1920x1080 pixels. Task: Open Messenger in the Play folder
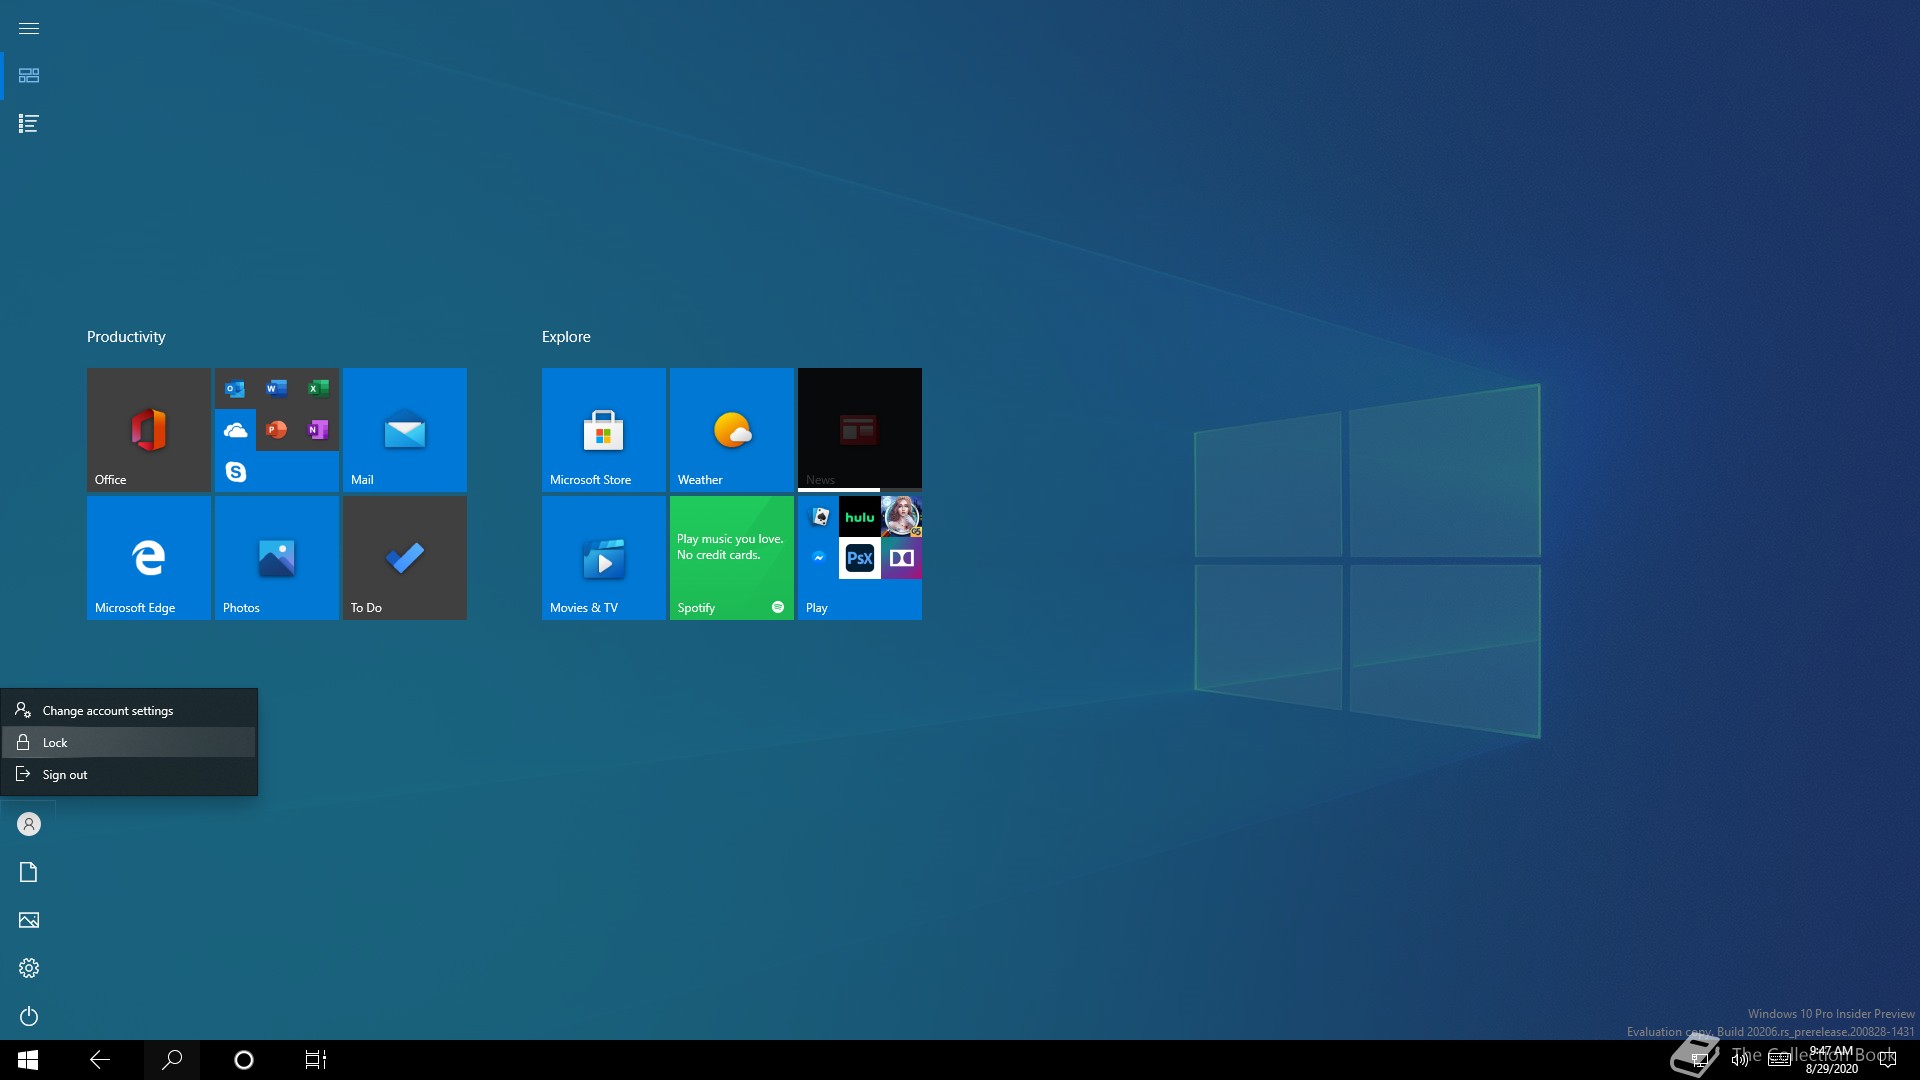(819, 558)
